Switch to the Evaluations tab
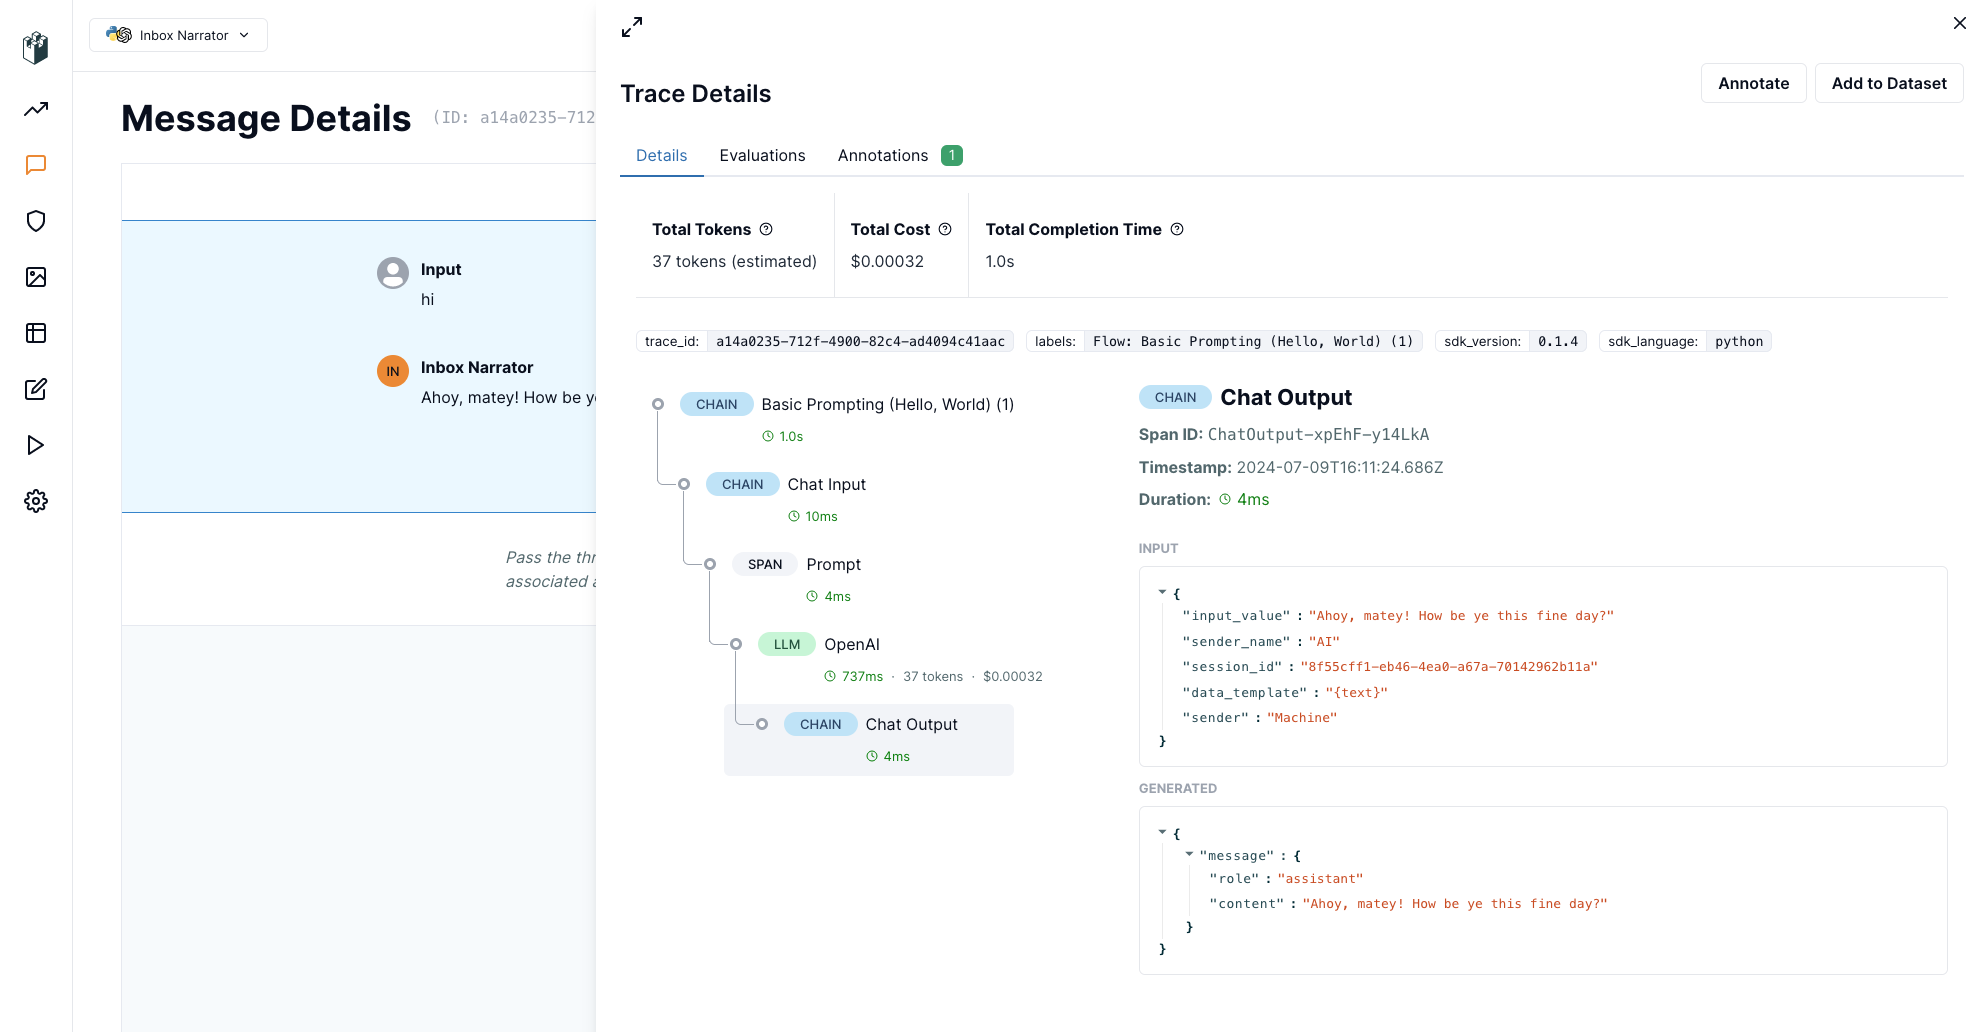The image size is (1987, 1032). pos(762,155)
